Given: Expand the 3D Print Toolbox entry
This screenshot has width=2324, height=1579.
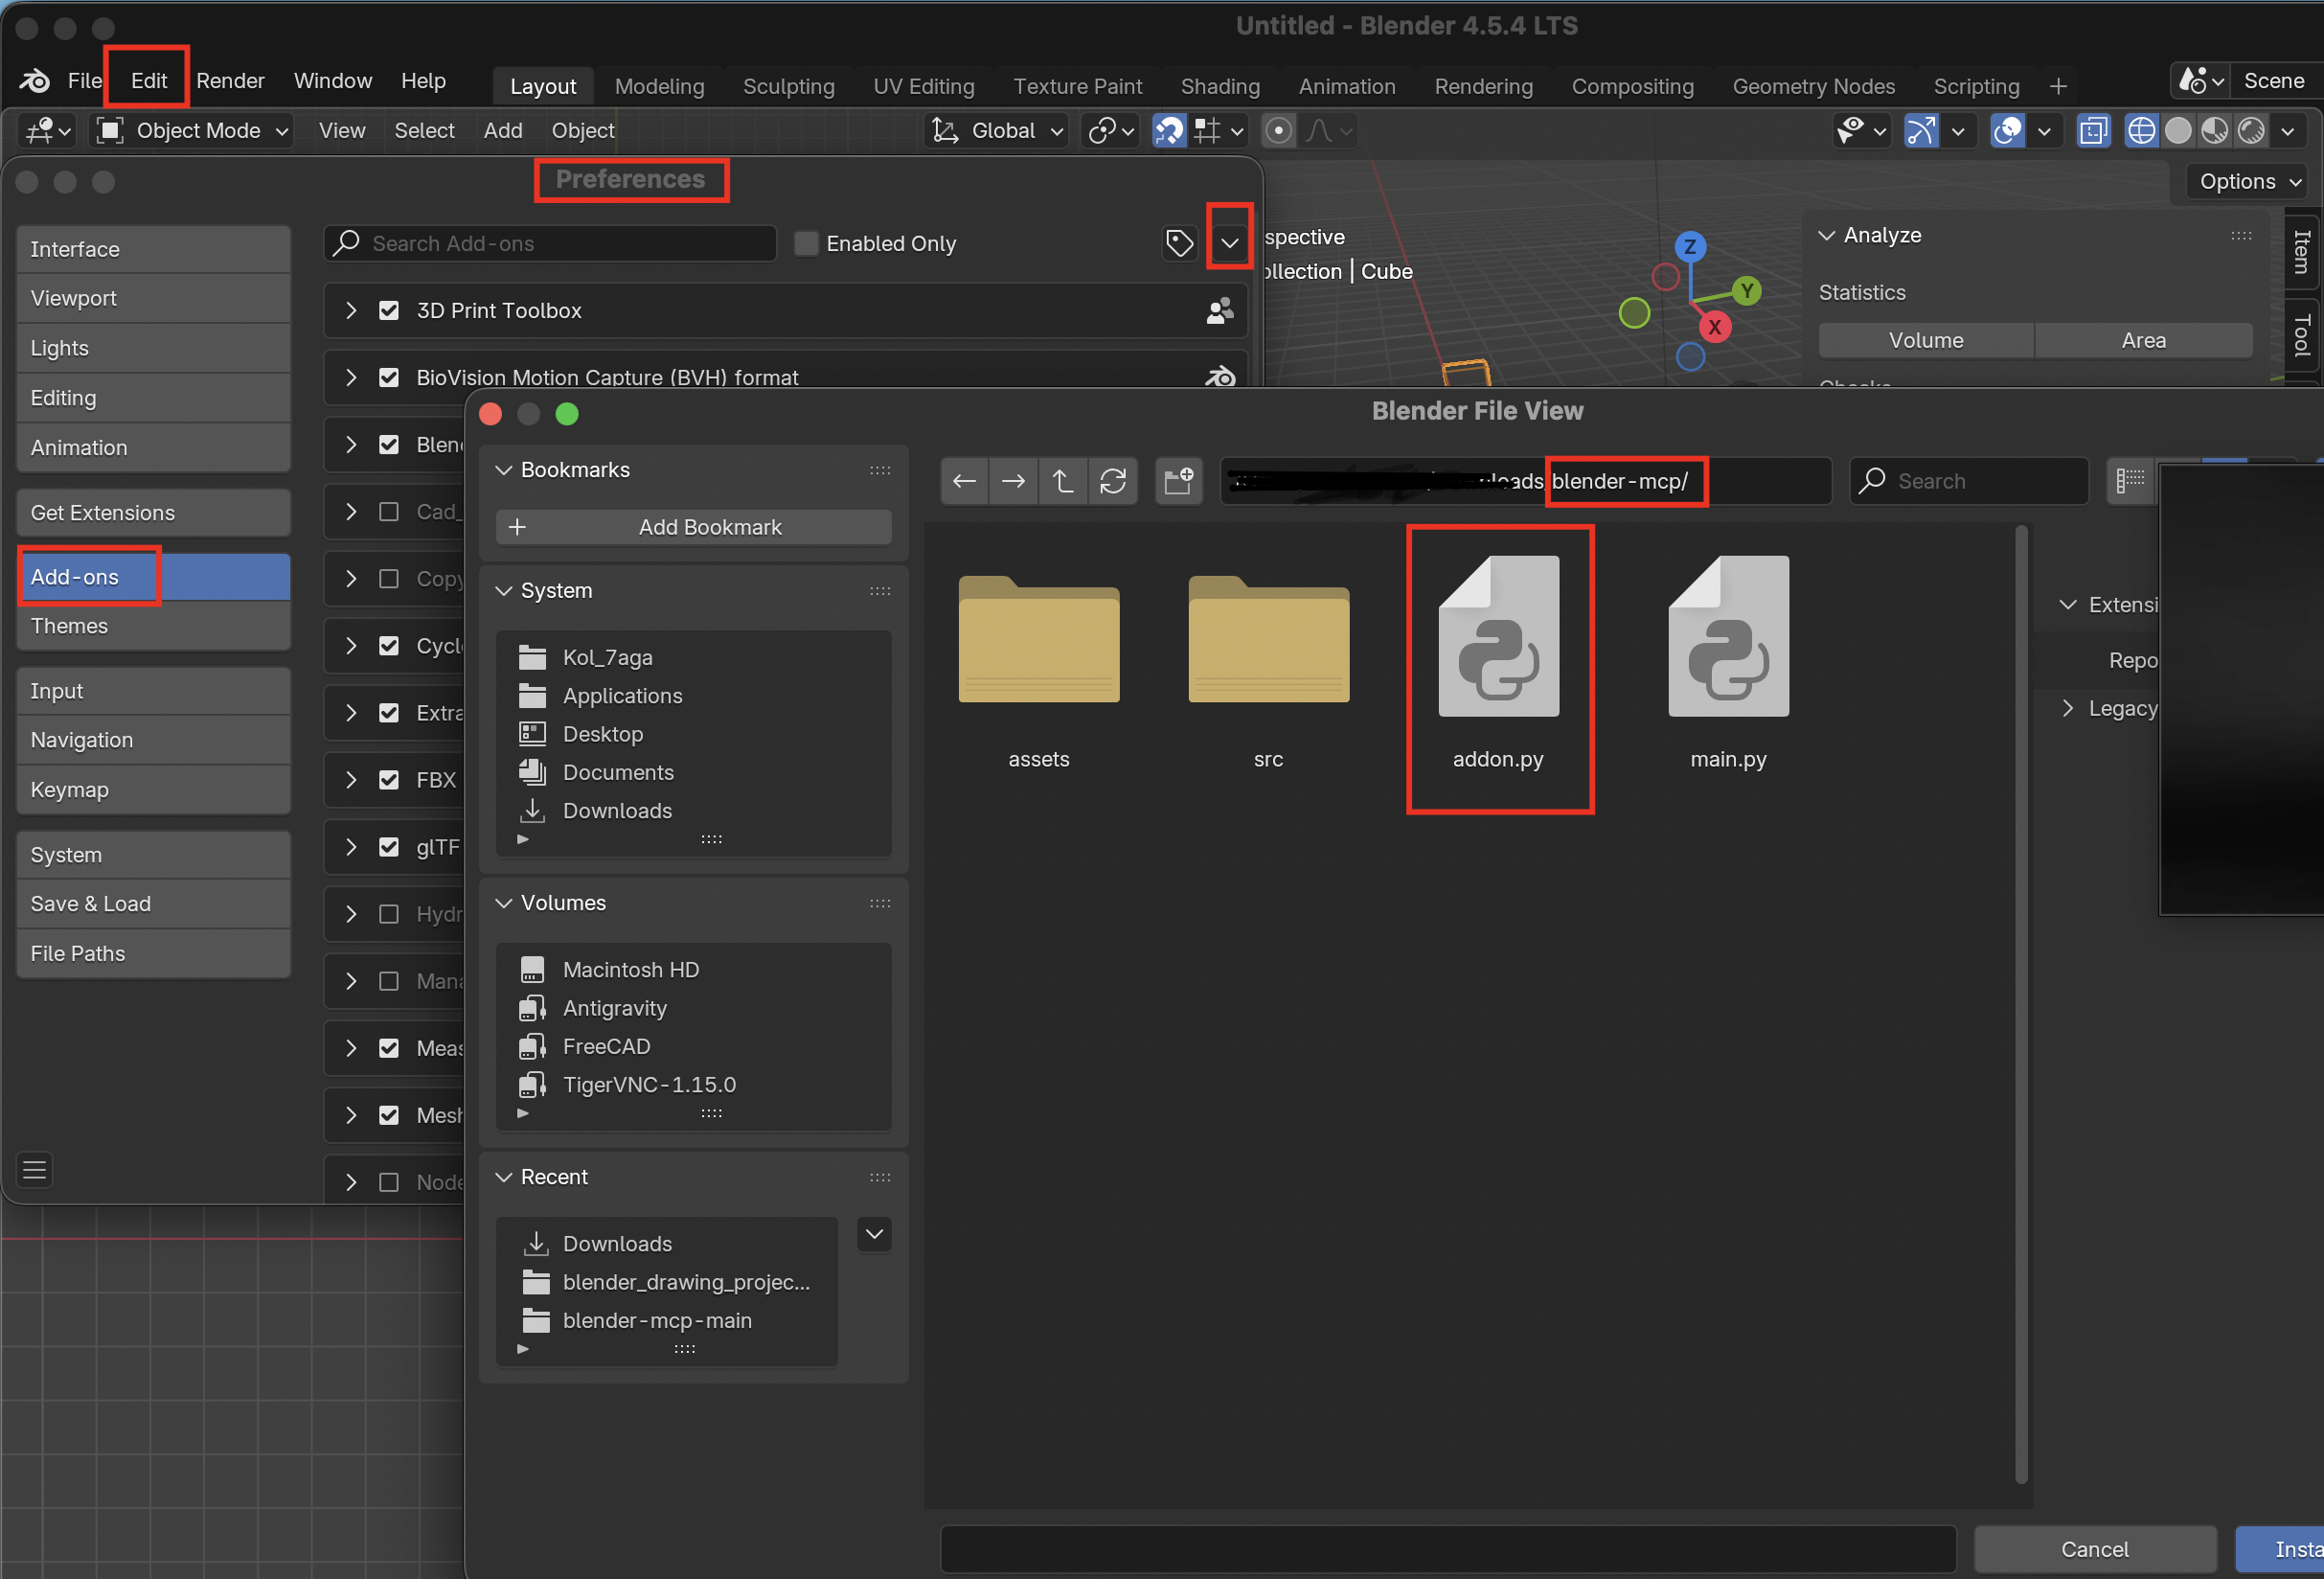Looking at the screenshot, I should click(x=351, y=311).
